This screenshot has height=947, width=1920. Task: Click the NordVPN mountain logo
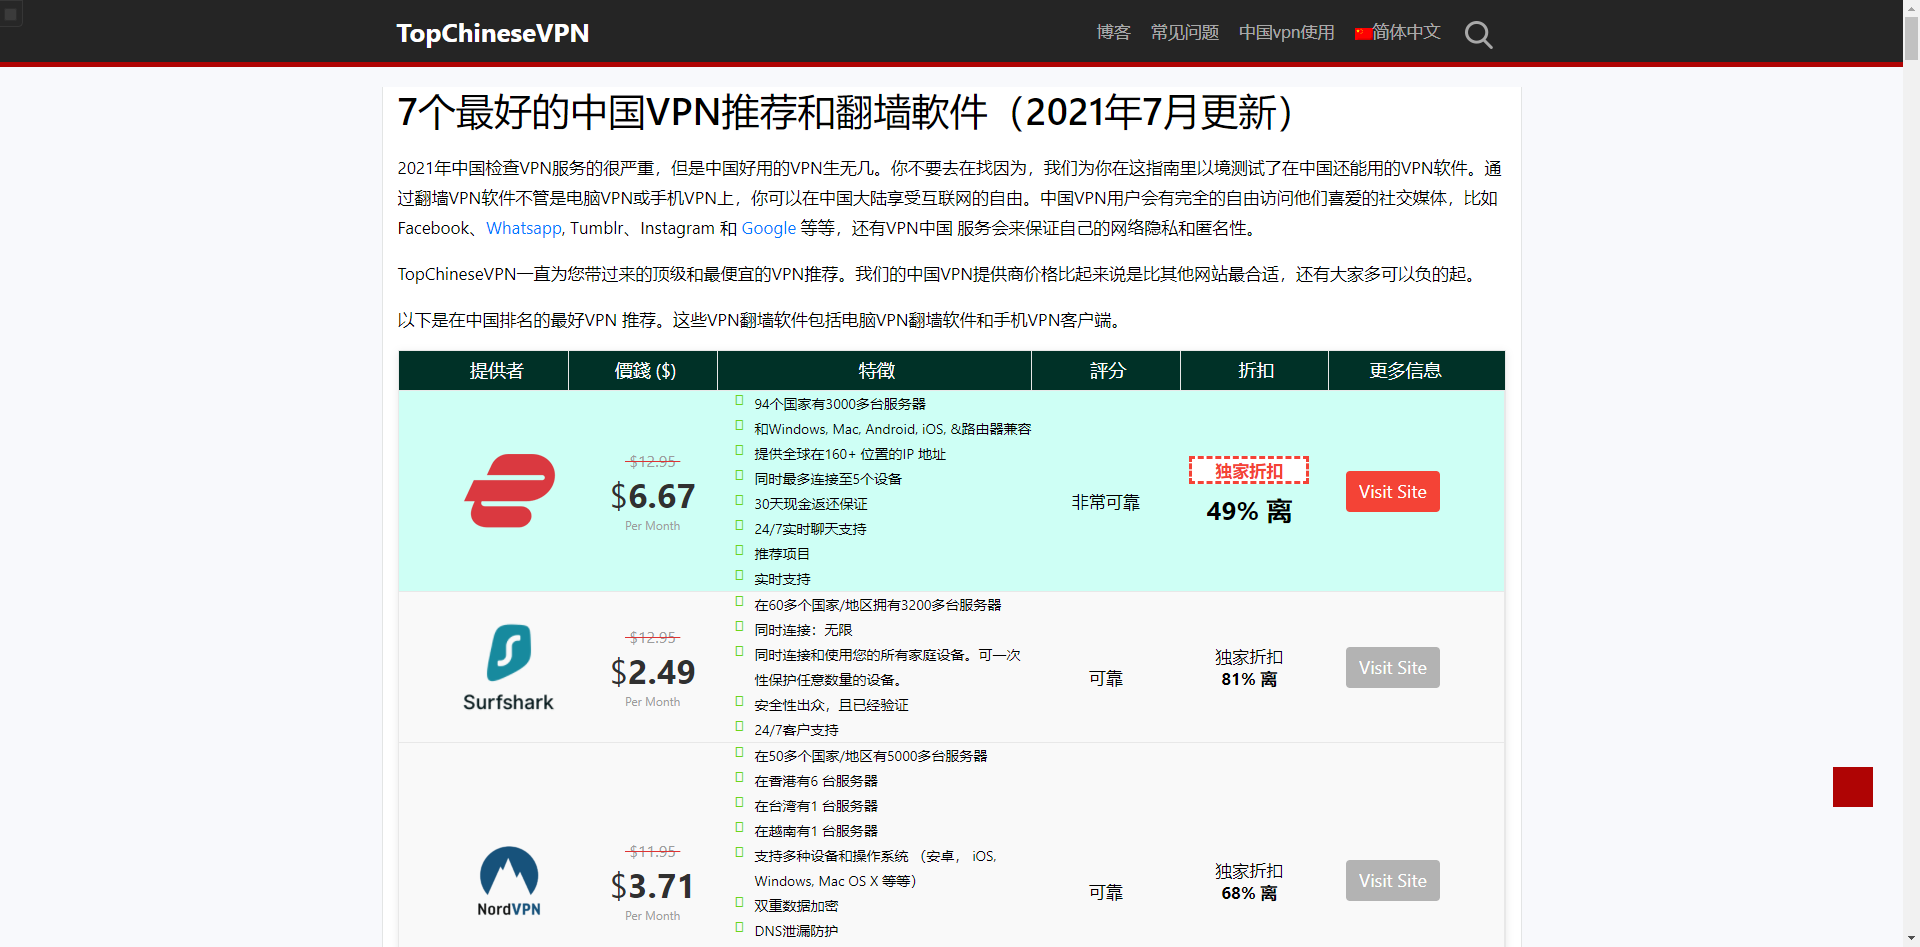pyautogui.click(x=509, y=882)
